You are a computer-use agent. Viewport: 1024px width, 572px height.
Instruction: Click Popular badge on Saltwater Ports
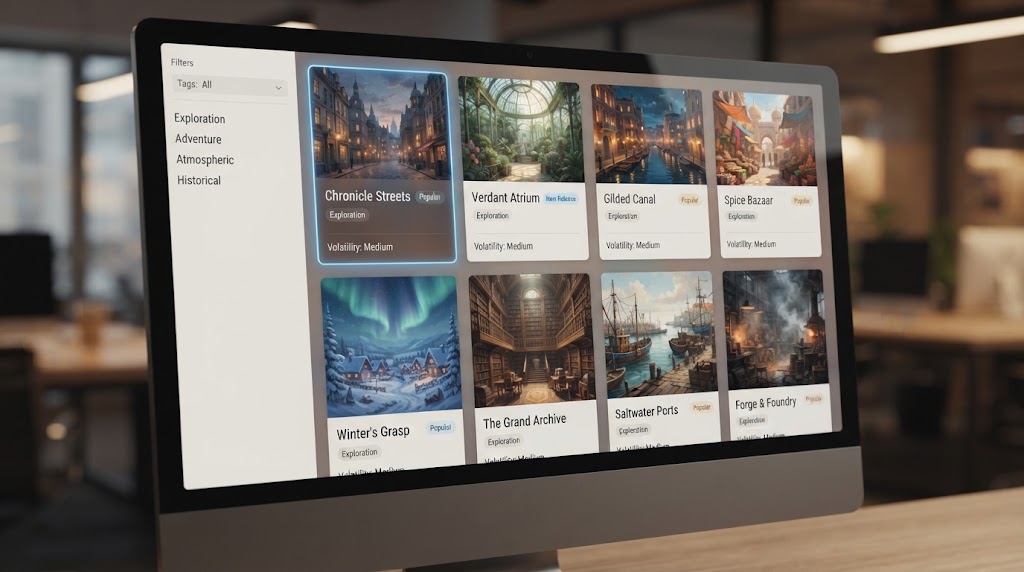701,407
